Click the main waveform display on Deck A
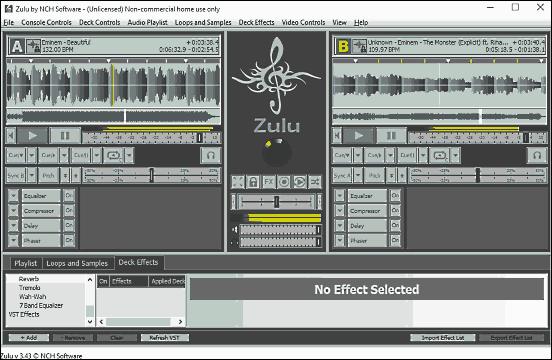 coord(113,85)
